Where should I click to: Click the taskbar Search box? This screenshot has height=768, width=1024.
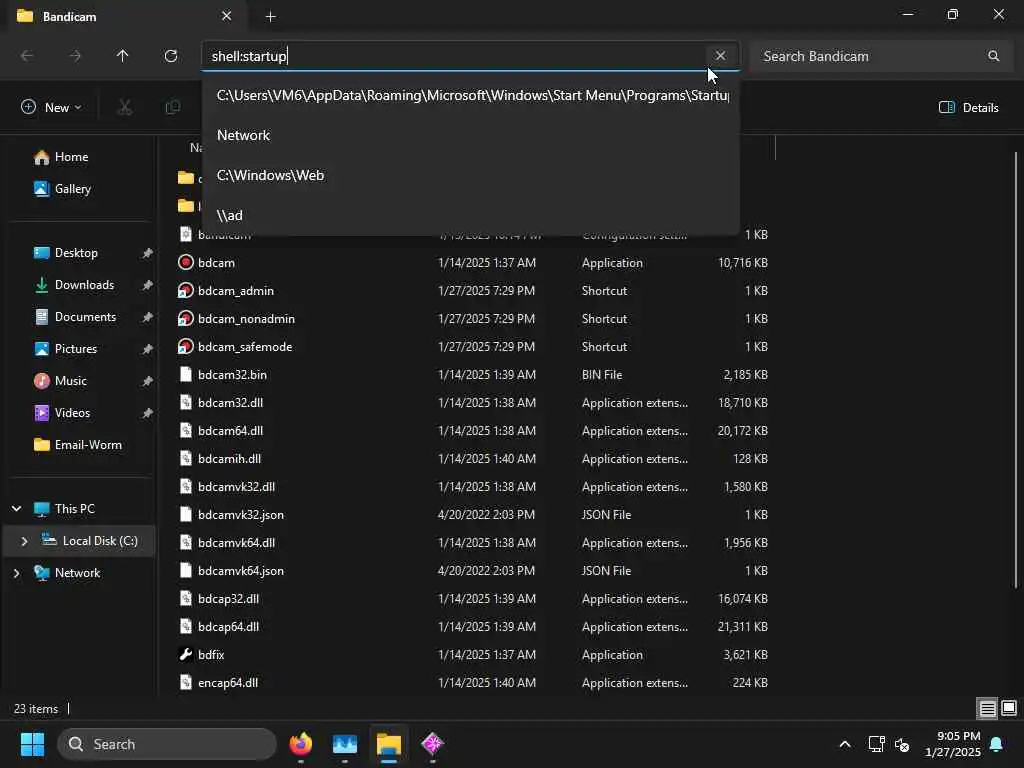point(167,744)
